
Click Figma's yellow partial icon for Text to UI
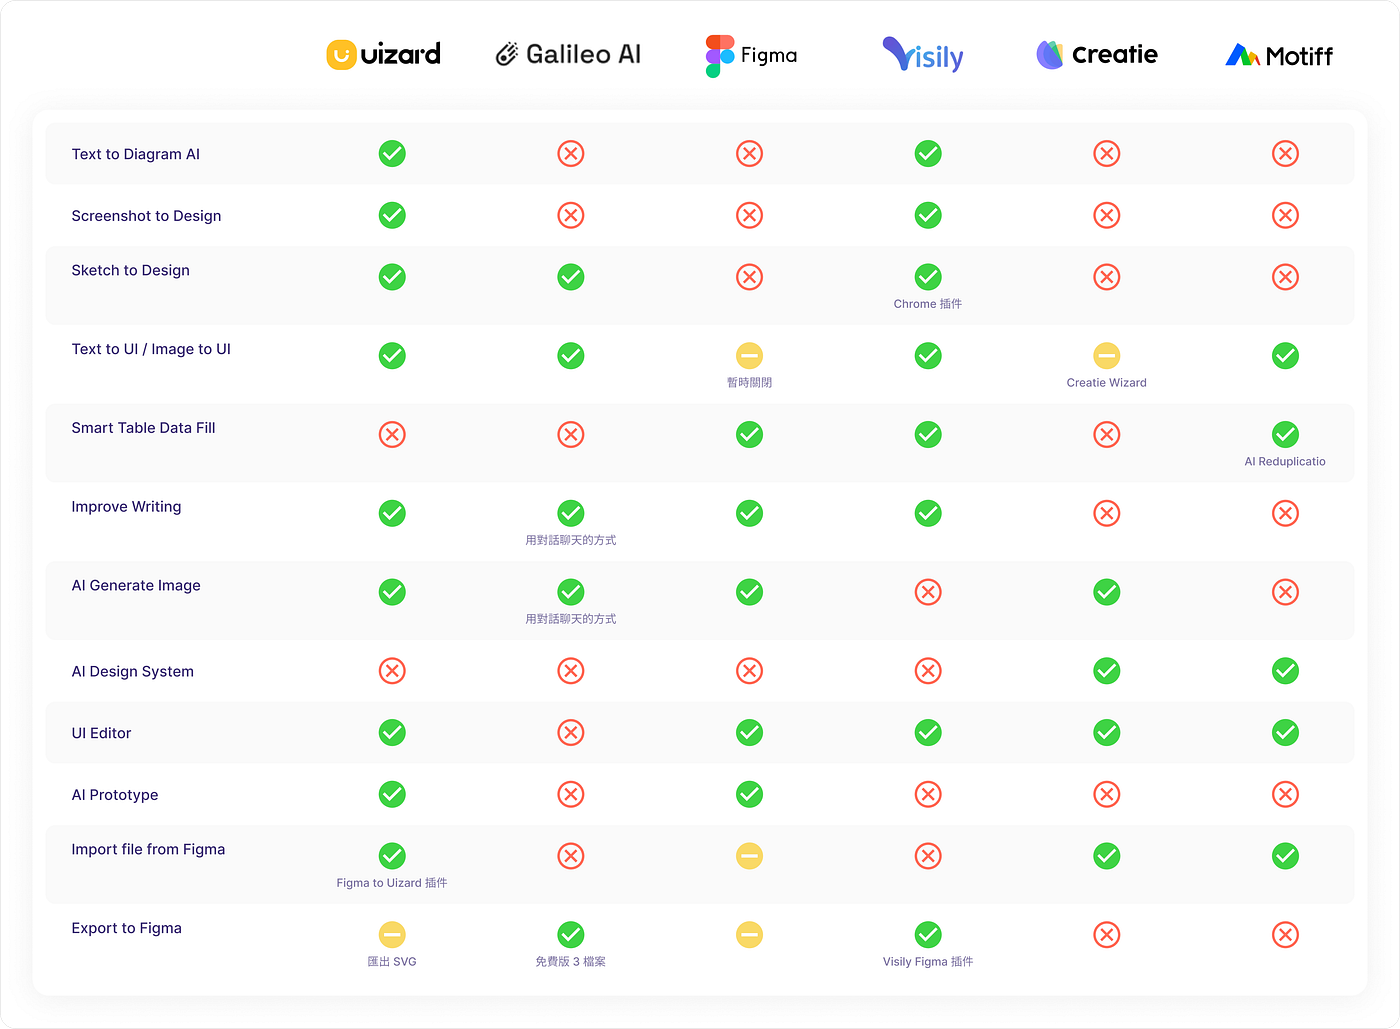(x=749, y=356)
